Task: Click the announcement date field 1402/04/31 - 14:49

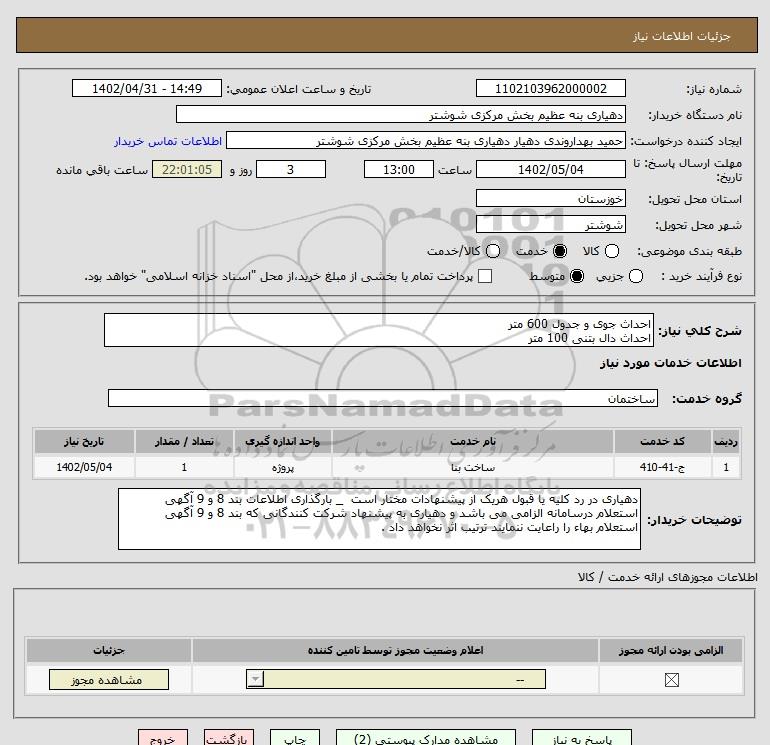Action: pyautogui.click(x=147, y=89)
